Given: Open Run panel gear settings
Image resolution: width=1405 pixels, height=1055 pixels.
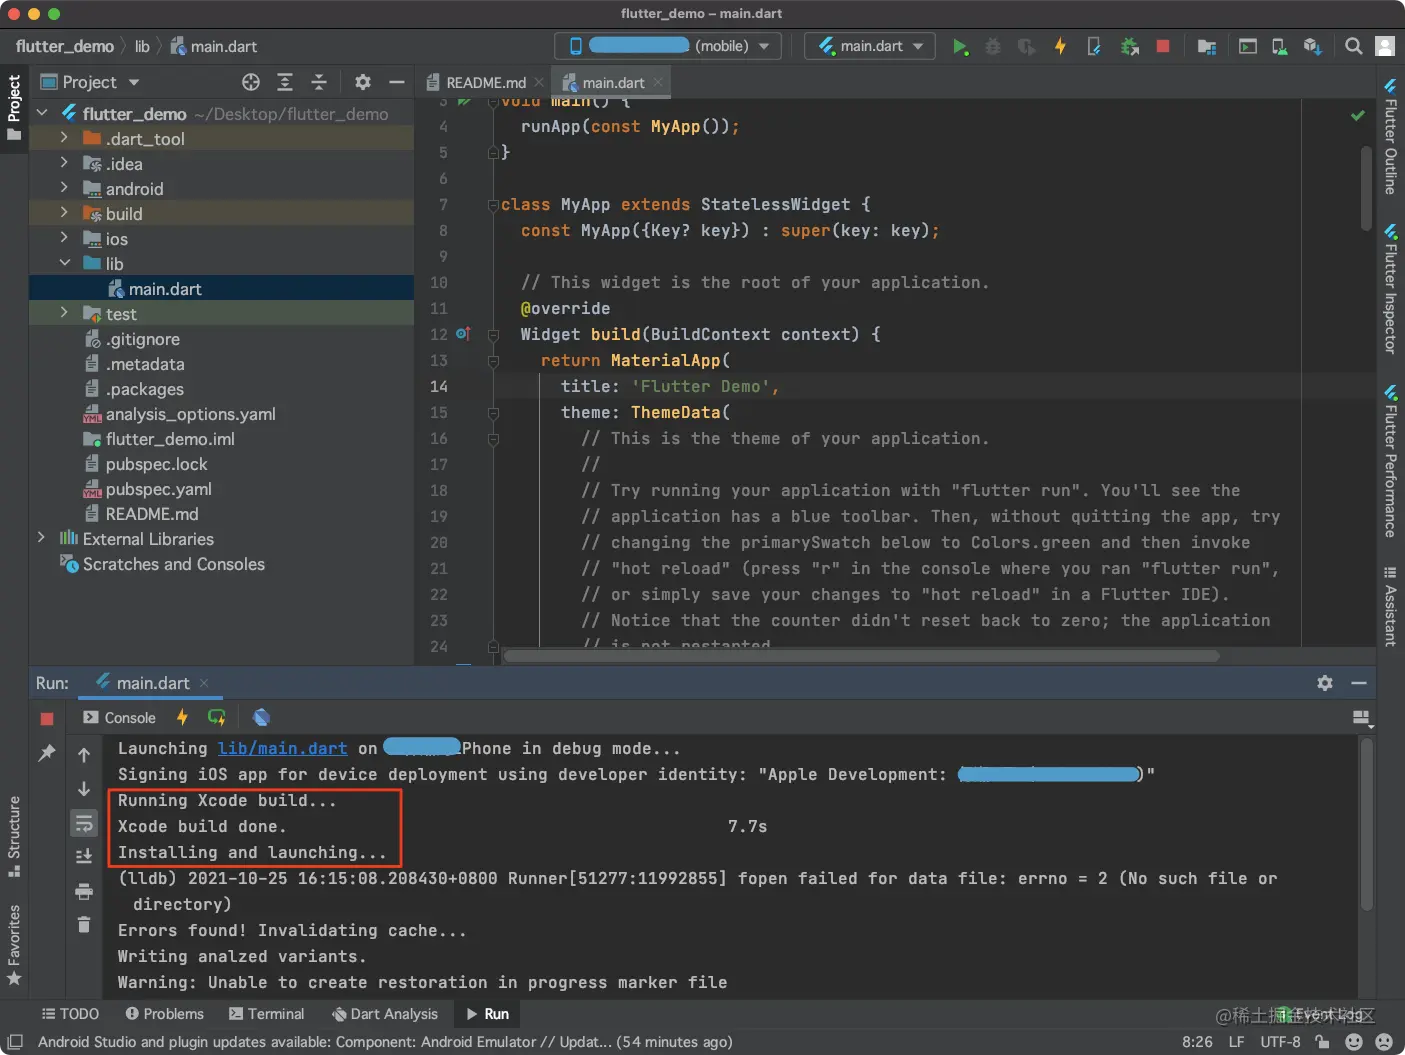Looking at the screenshot, I should pos(1325,683).
